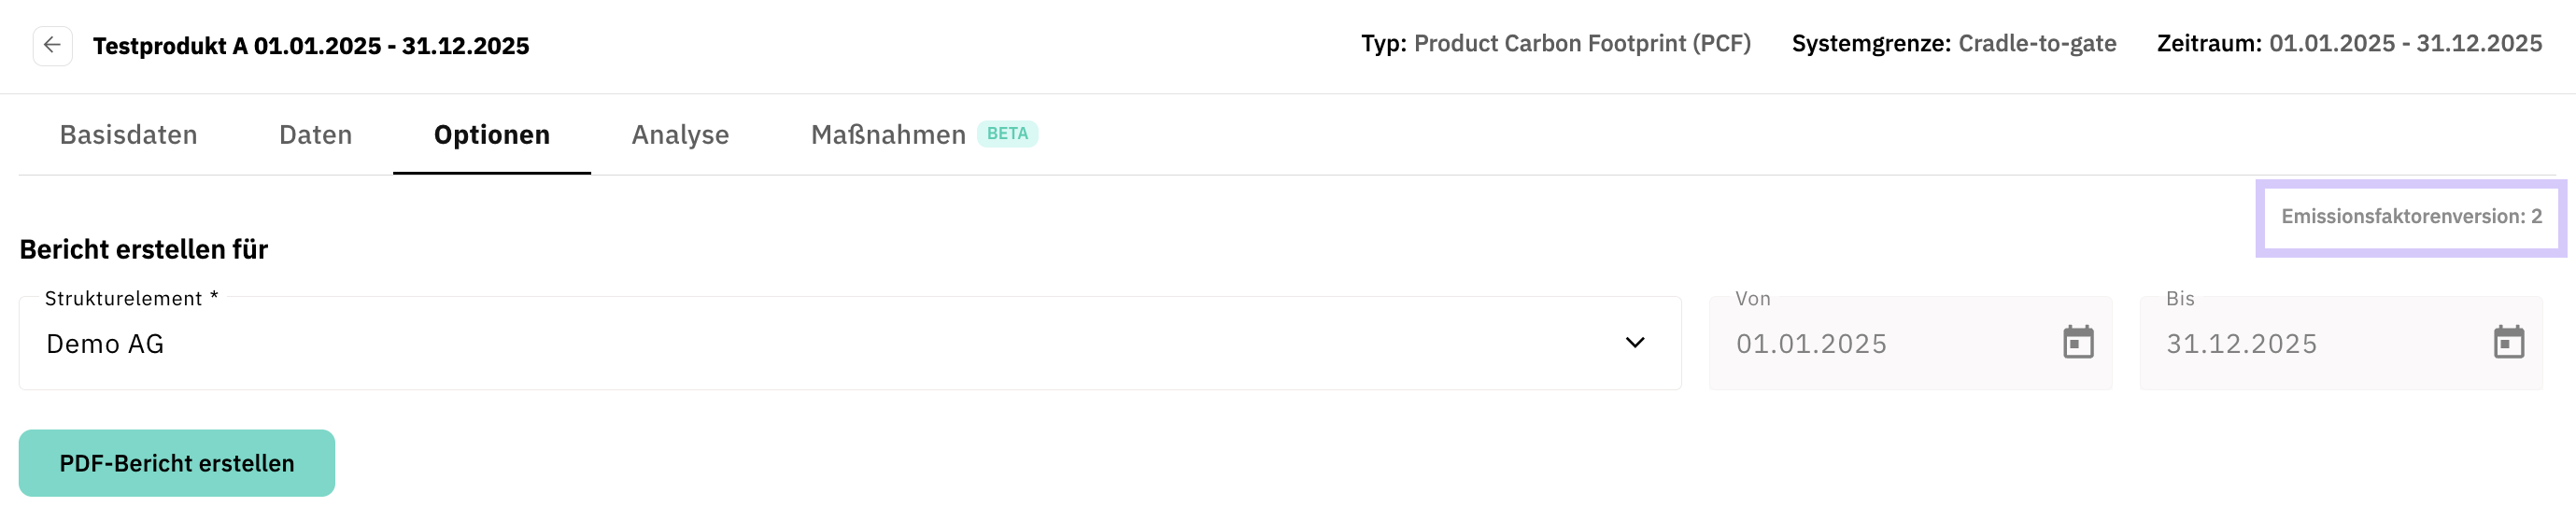This screenshot has width=2576, height=521.
Task: Open the Daten tab
Action: pos(315,135)
